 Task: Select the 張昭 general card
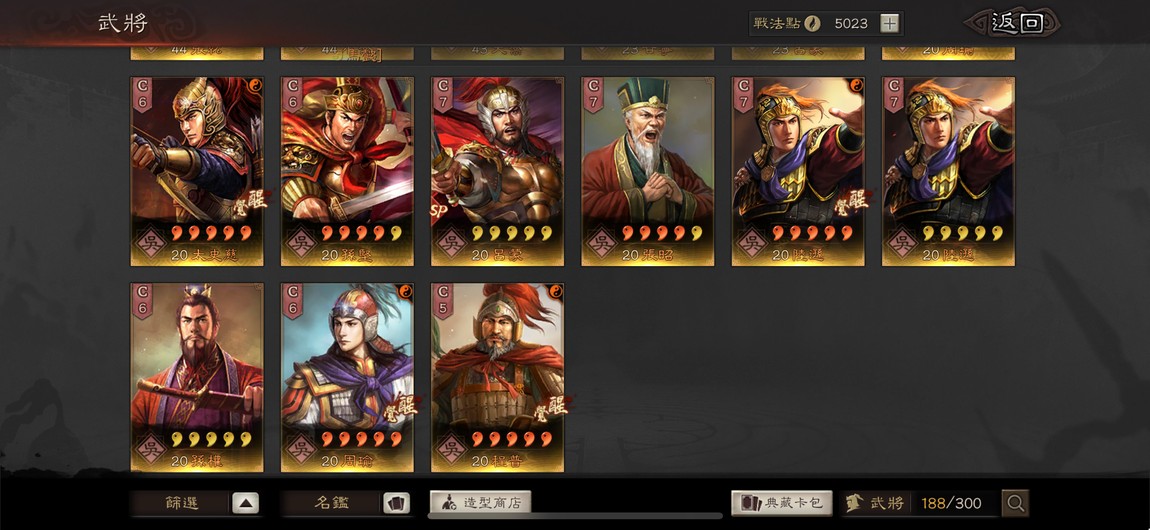point(648,172)
